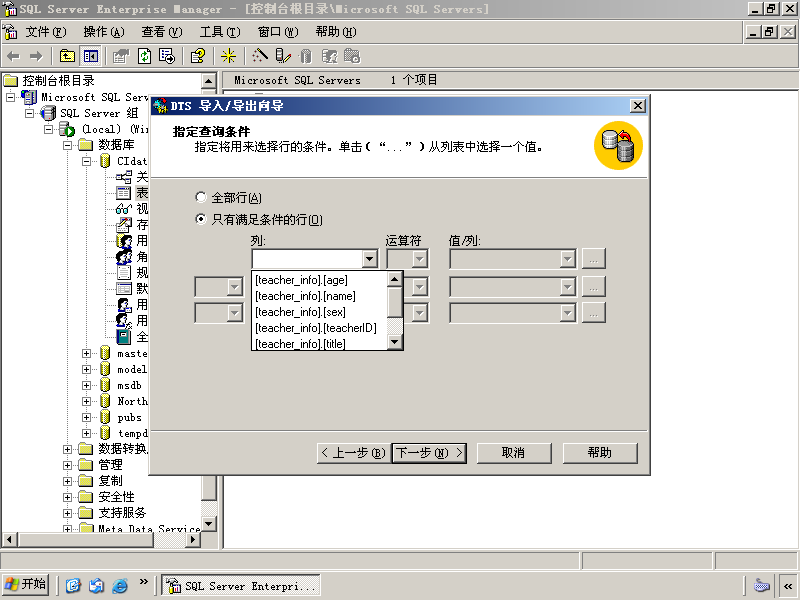Open the third row and/or dropdown
This screenshot has height=600, width=800.
(234, 312)
